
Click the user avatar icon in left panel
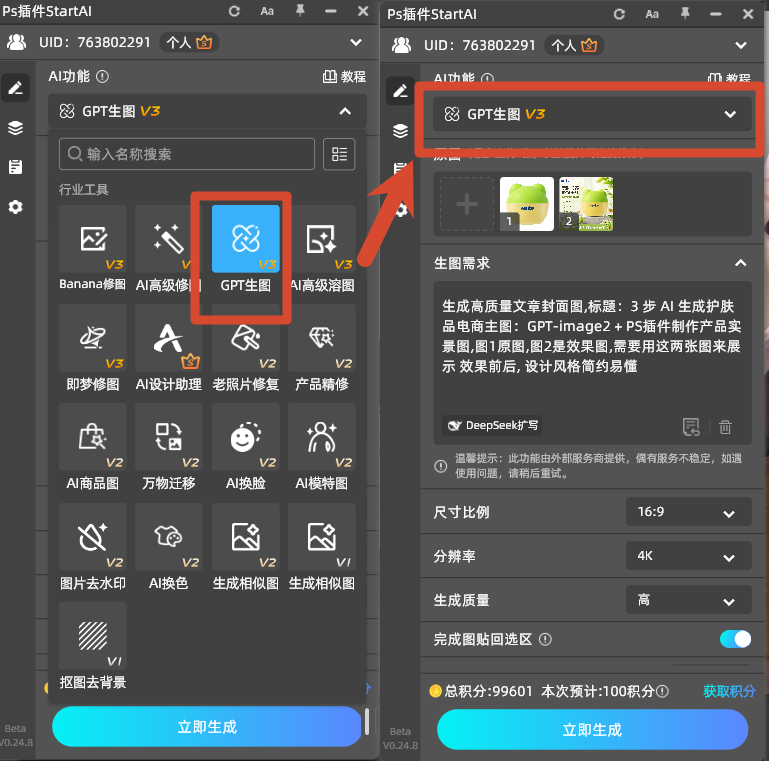[x=16, y=43]
